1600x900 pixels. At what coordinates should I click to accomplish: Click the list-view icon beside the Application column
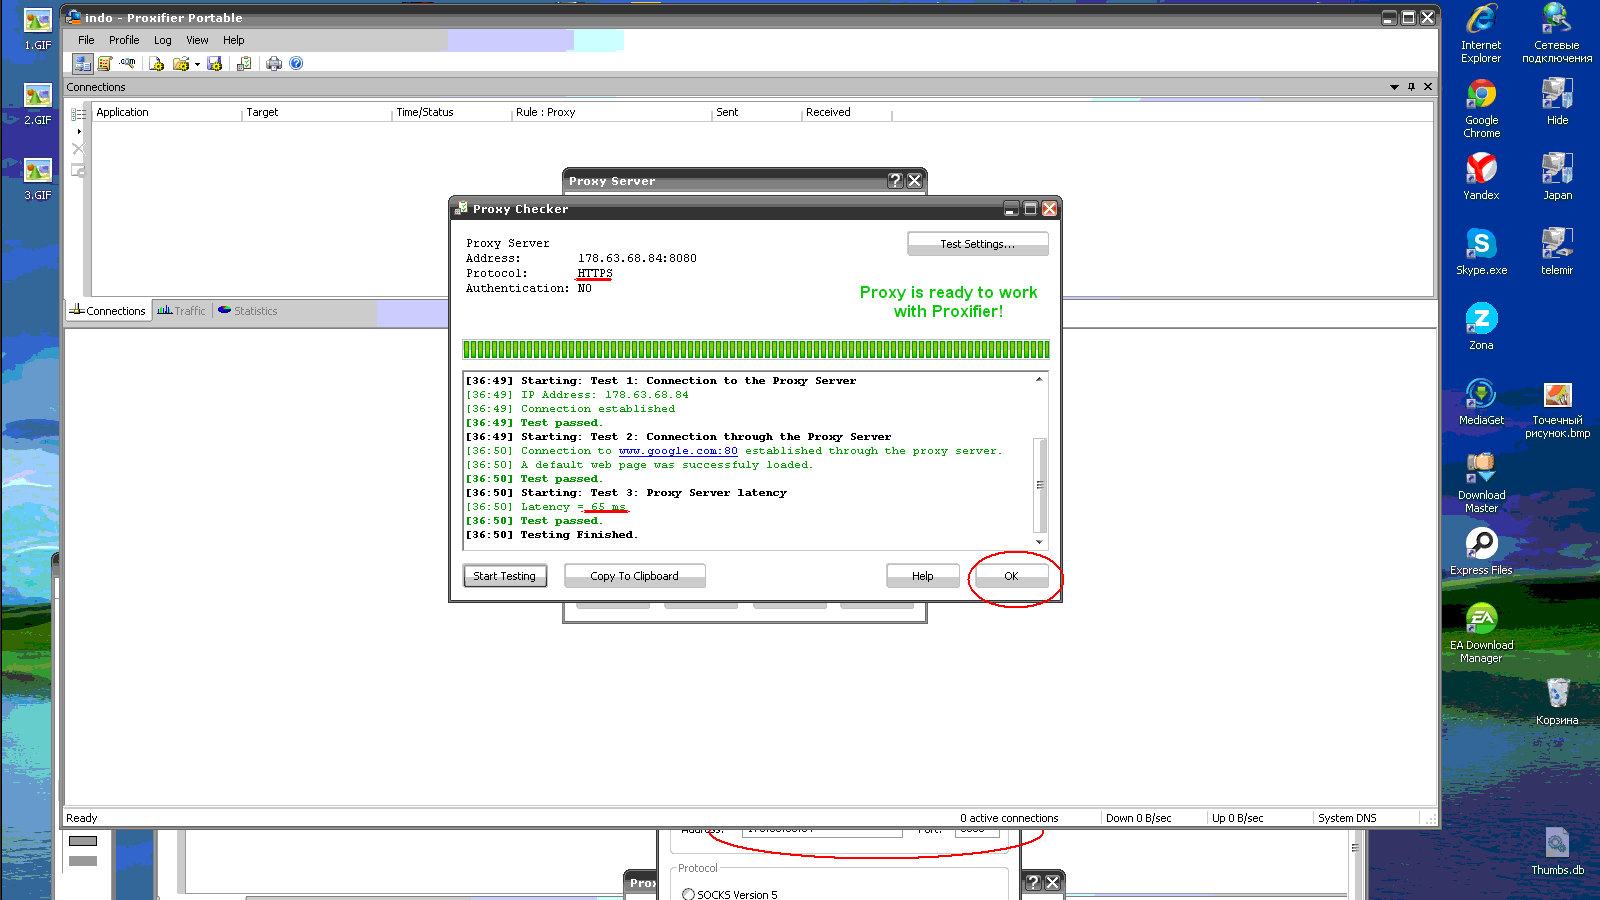click(78, 114)
